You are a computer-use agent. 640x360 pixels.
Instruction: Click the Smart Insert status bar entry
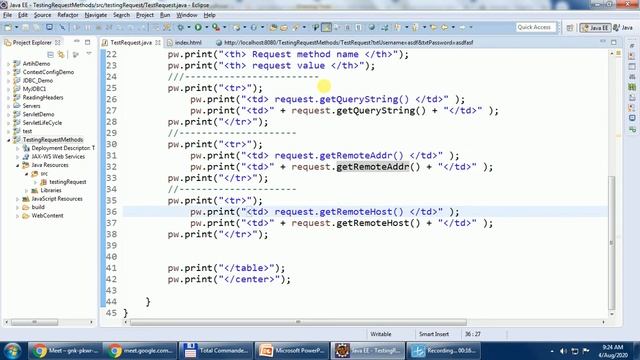(x=433, y=334)
